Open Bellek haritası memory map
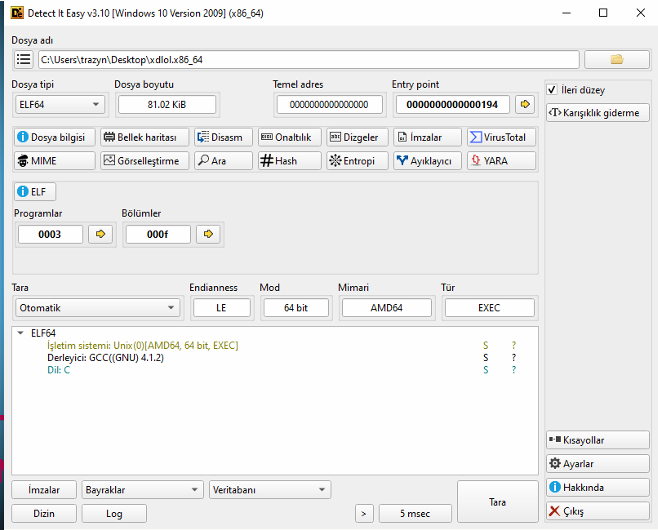The image size is (658, 530). click(x=144, y=137)
